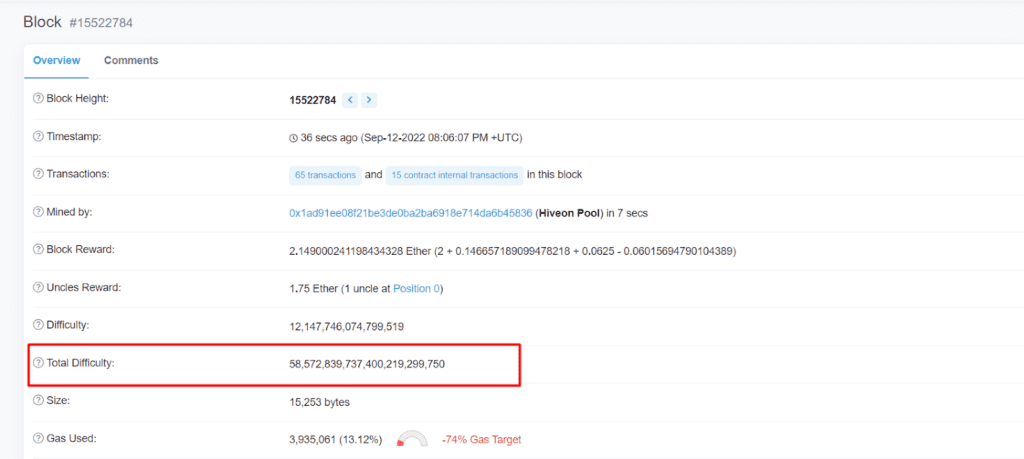Click help icon next to Uncles Reward
The image size is (1024, 459).
point(38,288)
